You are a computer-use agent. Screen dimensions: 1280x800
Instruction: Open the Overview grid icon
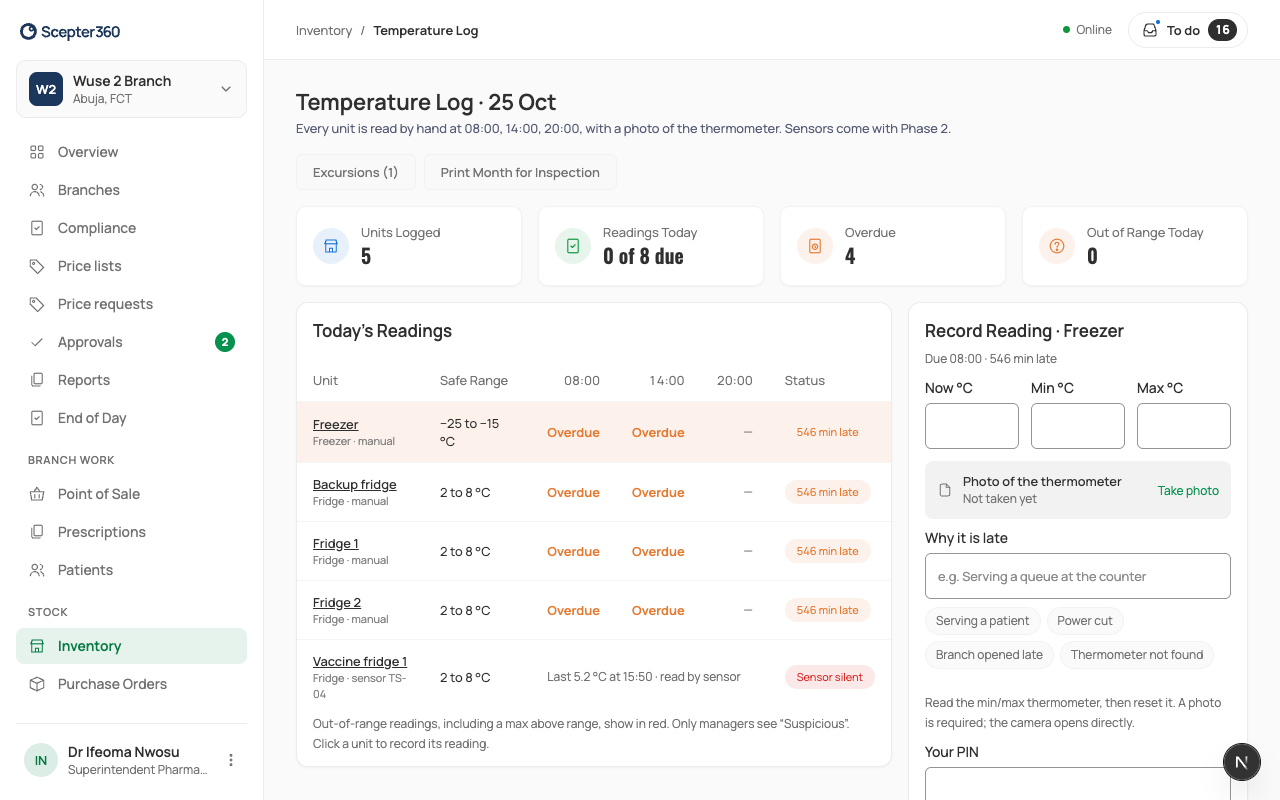37,152
